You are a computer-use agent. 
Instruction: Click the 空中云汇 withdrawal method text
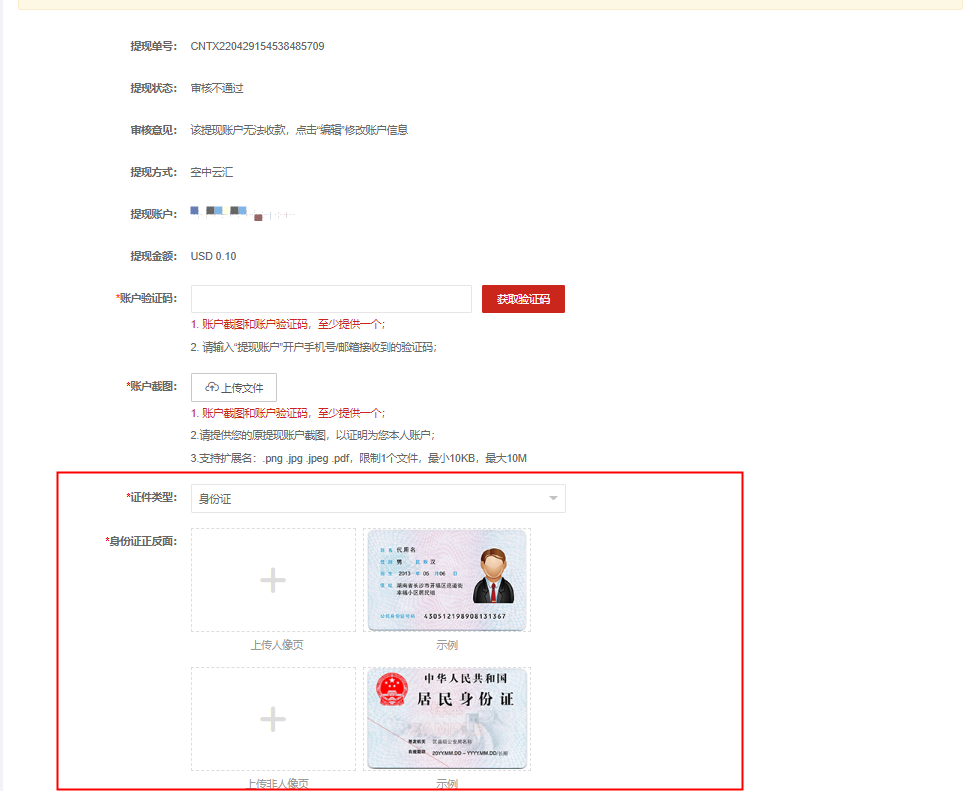click(212, 172)
